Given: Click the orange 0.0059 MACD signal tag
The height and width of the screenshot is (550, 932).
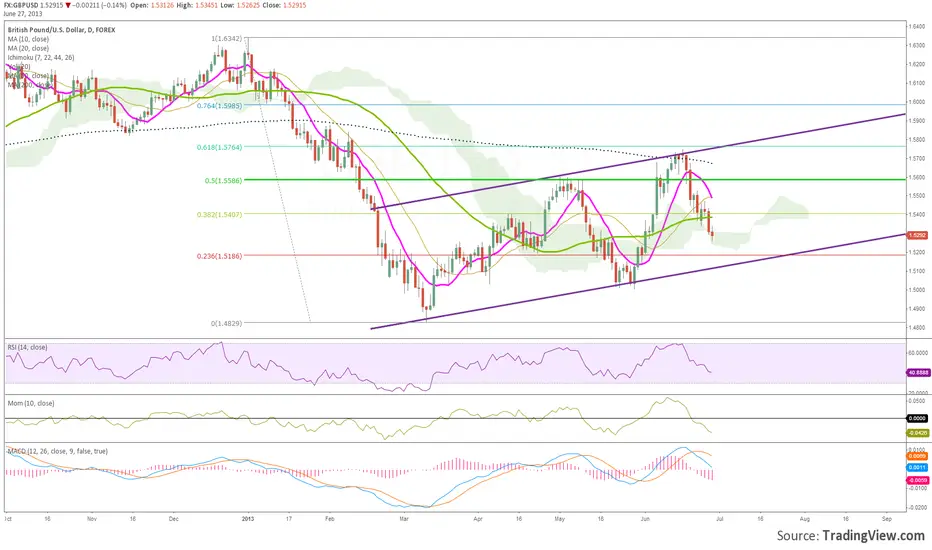Looking at the screenshot, I should click(x=917, y=456).
